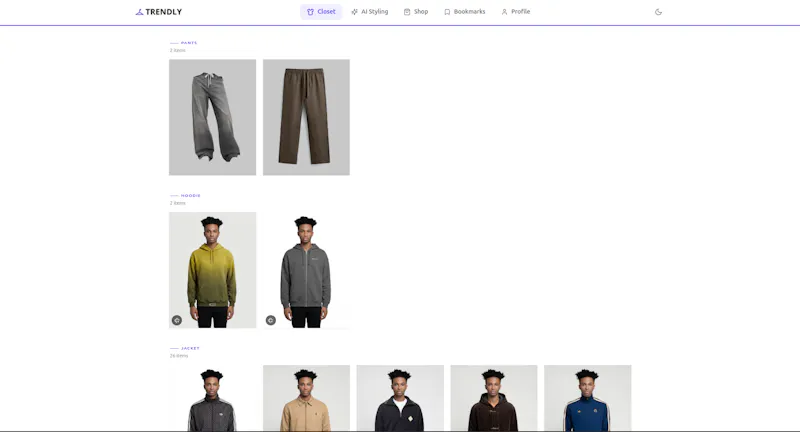Open the Closet tab

(321, 12)
